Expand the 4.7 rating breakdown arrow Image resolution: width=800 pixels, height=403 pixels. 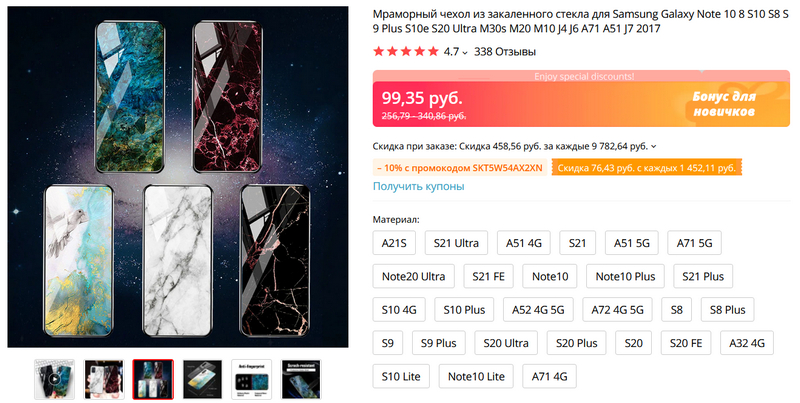[x=465, y=52]
